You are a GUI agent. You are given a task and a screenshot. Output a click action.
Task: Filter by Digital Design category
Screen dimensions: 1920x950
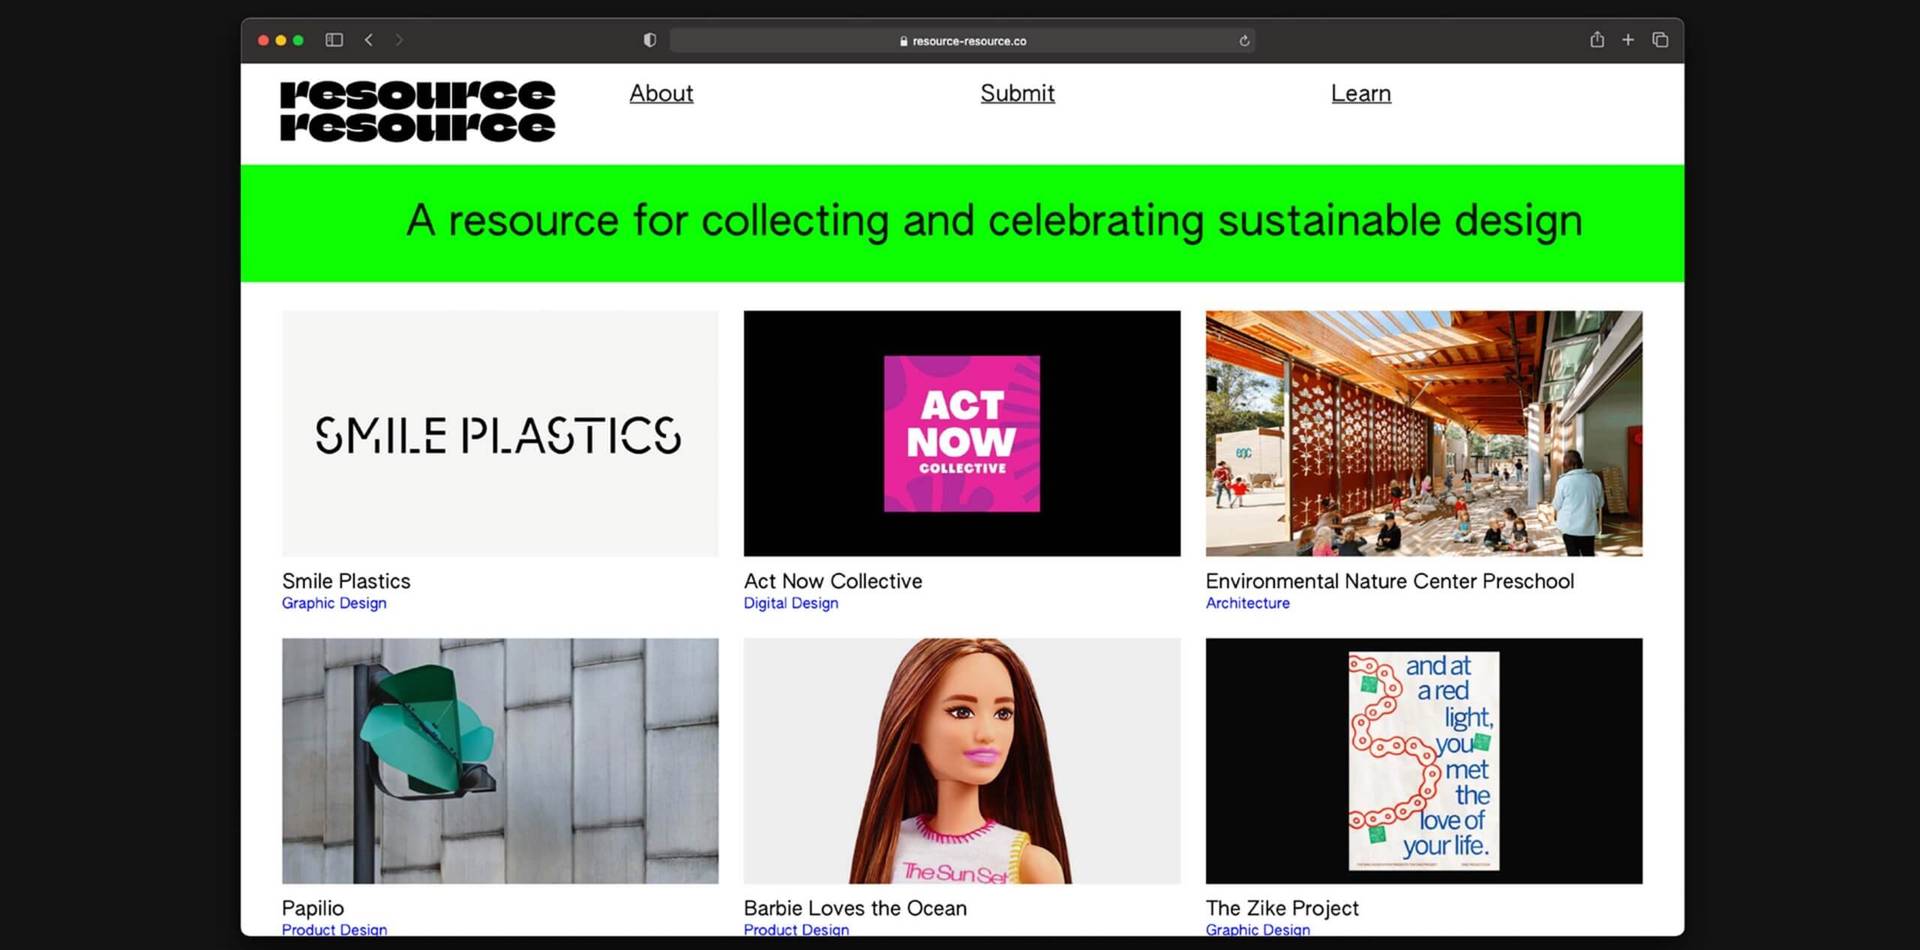[791, 603]
